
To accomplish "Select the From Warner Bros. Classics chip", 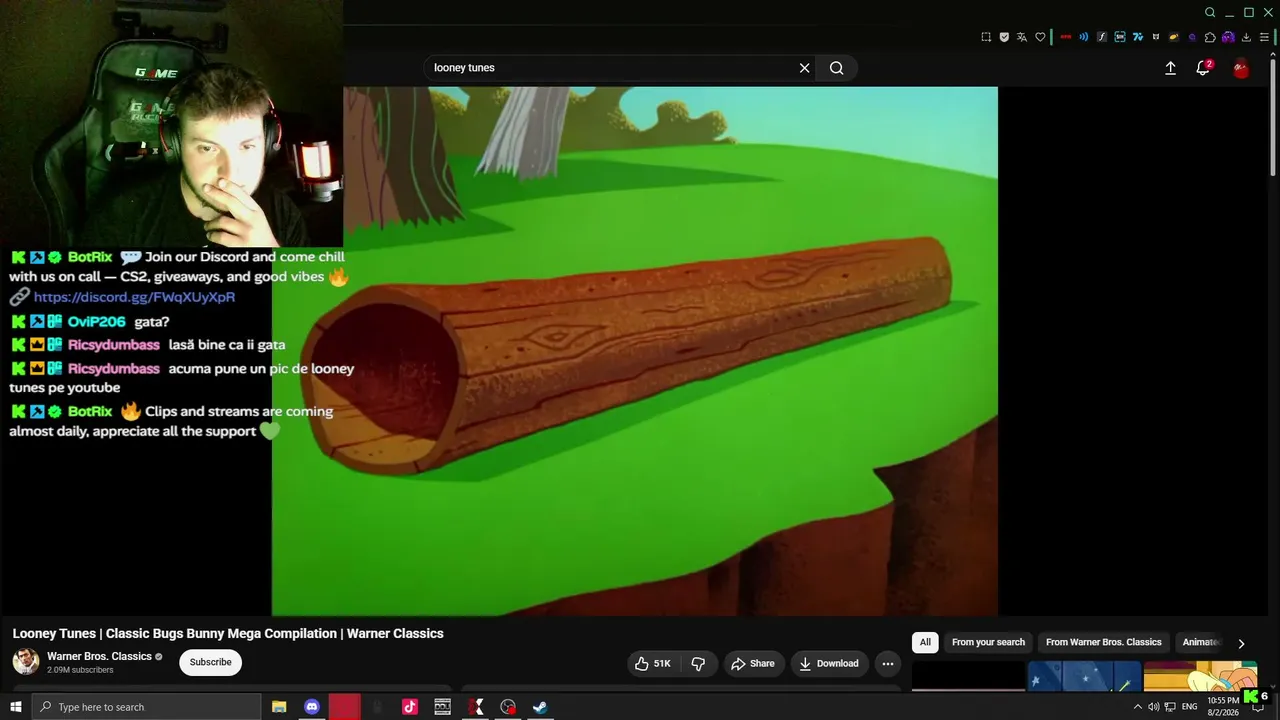I will pyautogui.click(x=1104, y=642).
